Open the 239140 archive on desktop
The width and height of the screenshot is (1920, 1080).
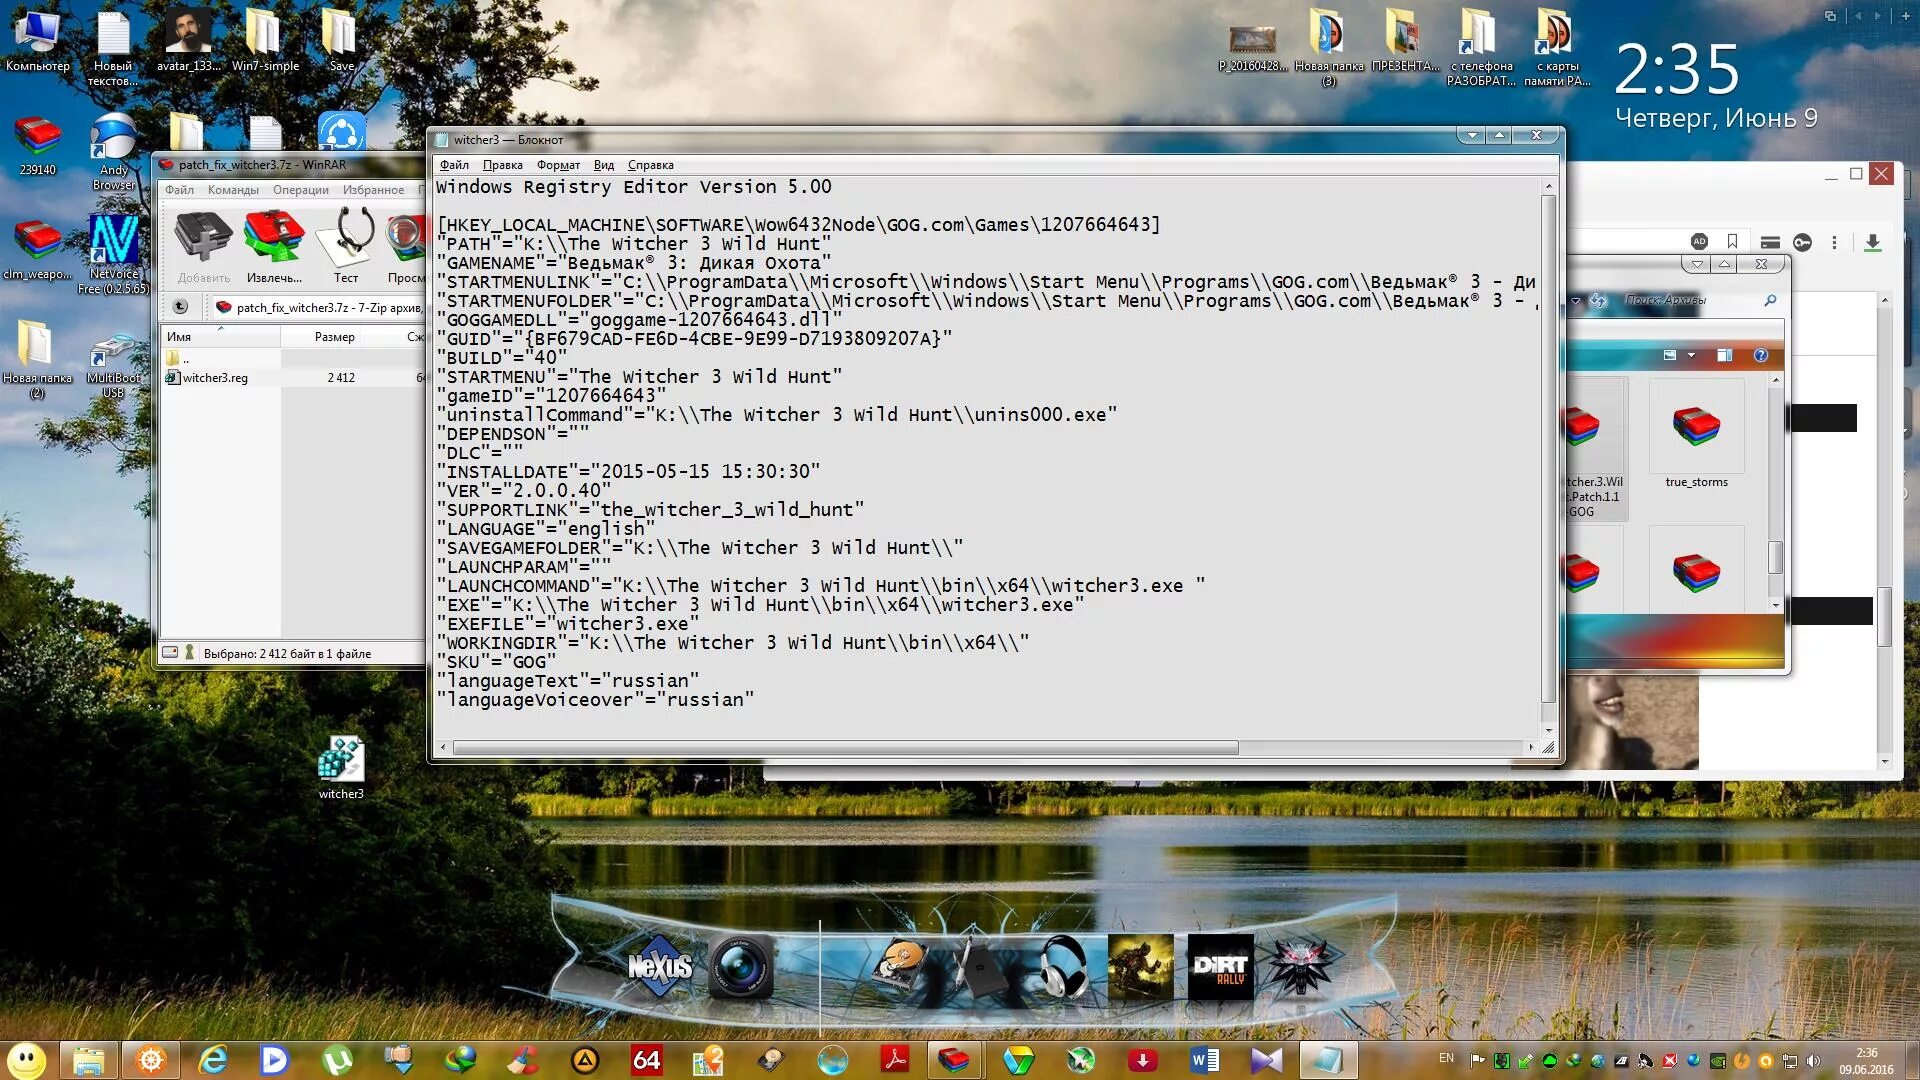37,146
